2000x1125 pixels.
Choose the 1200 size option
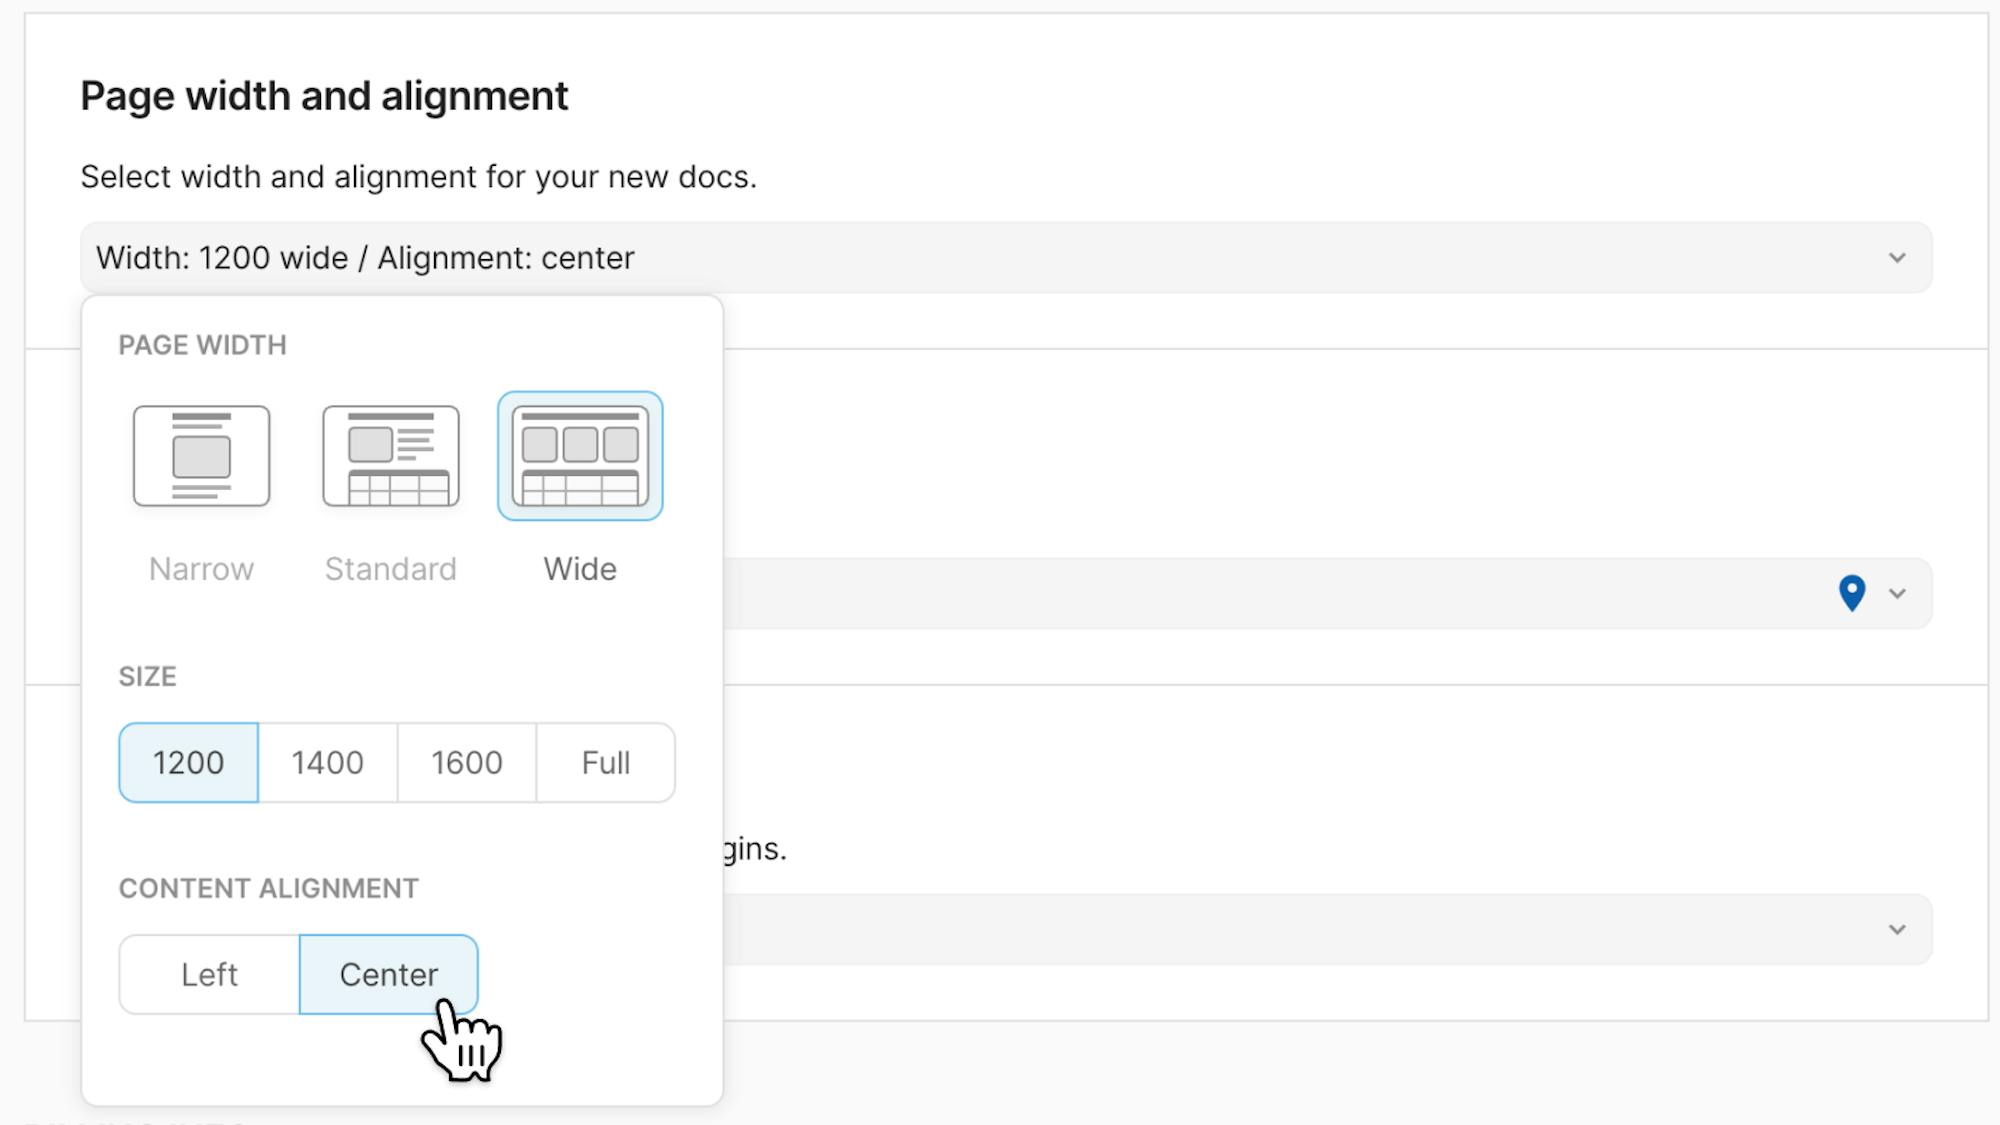tap(188, 763)
